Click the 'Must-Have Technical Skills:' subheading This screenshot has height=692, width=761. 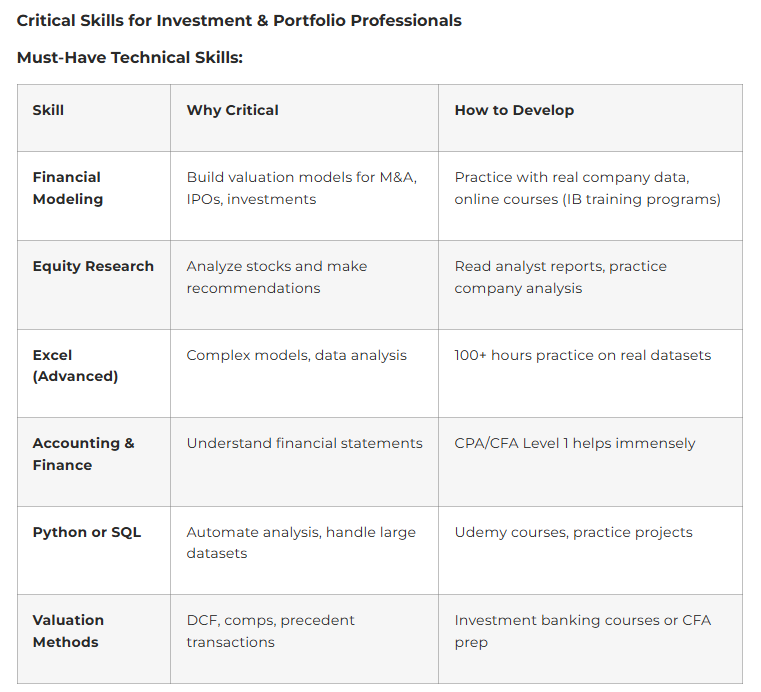pyautogui.click(x=130, y=58)
